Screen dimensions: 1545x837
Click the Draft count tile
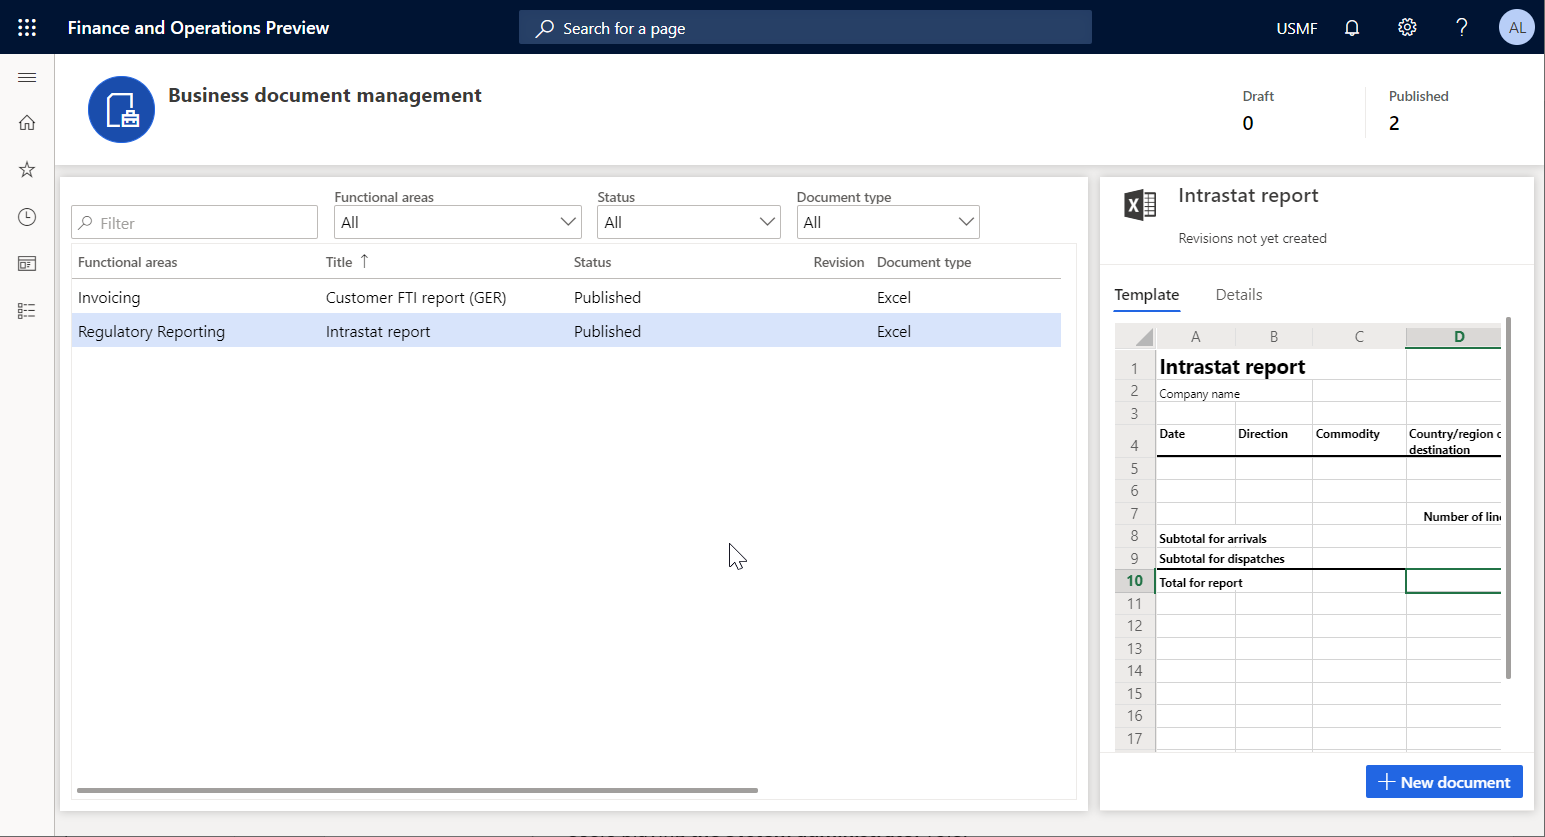coord(1258,110)
